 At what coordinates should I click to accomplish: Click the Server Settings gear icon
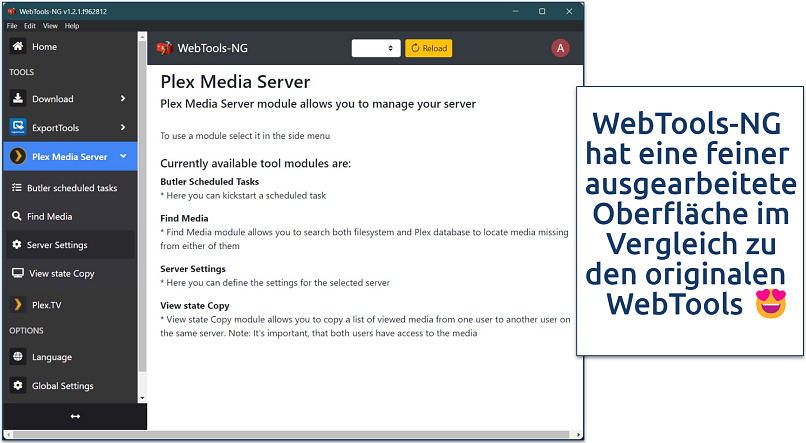(18, 245)
